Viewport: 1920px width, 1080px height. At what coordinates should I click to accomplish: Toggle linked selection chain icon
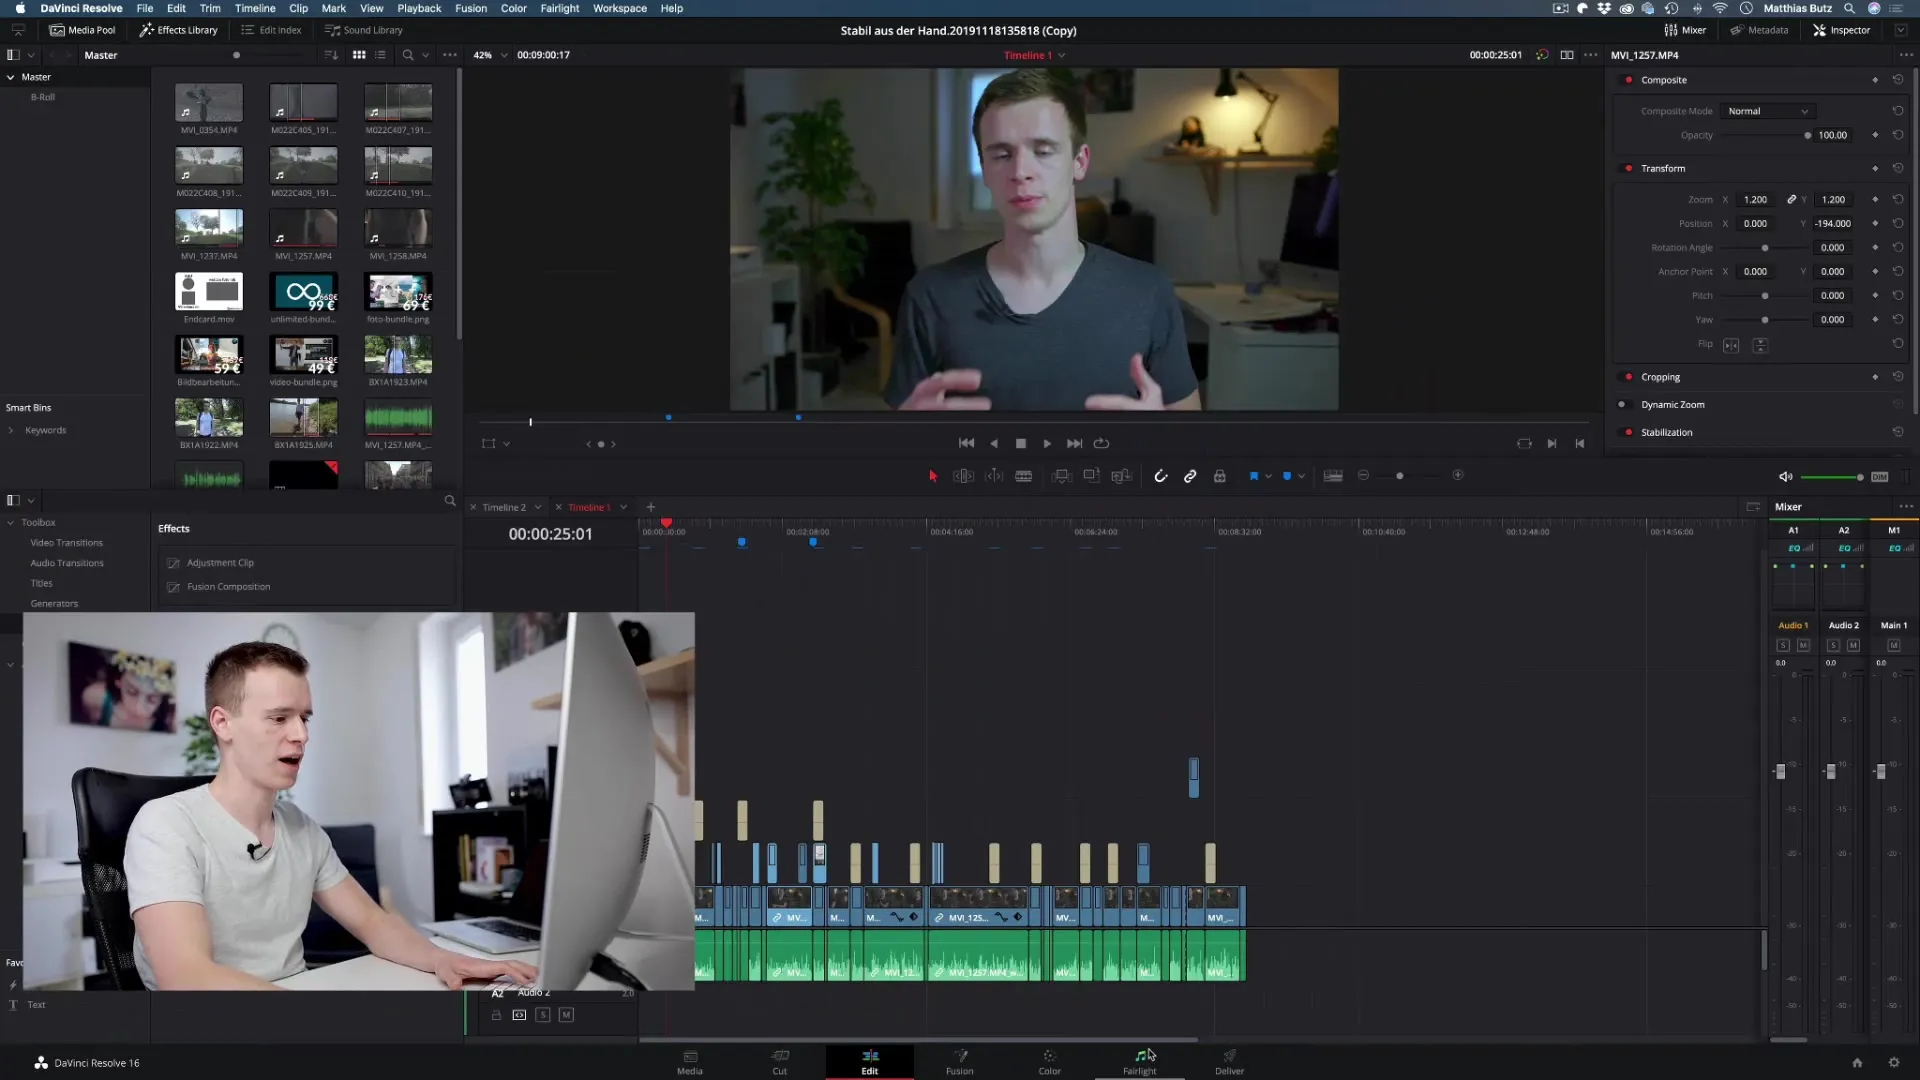coord(1190,476)
